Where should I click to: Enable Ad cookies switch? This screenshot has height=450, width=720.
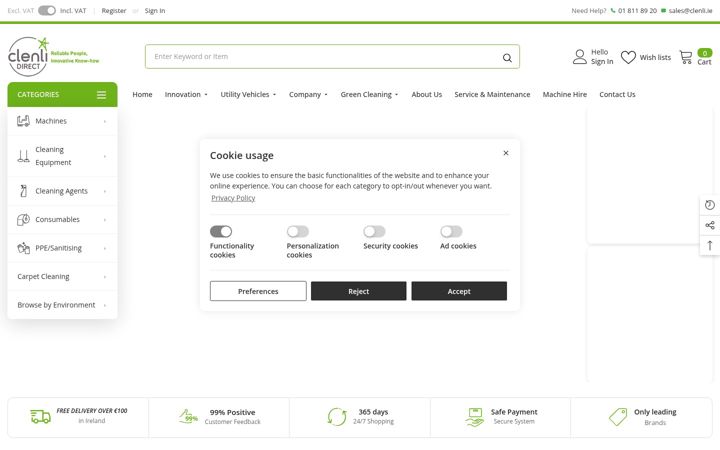pyautogui.click(x=451, y=231)
